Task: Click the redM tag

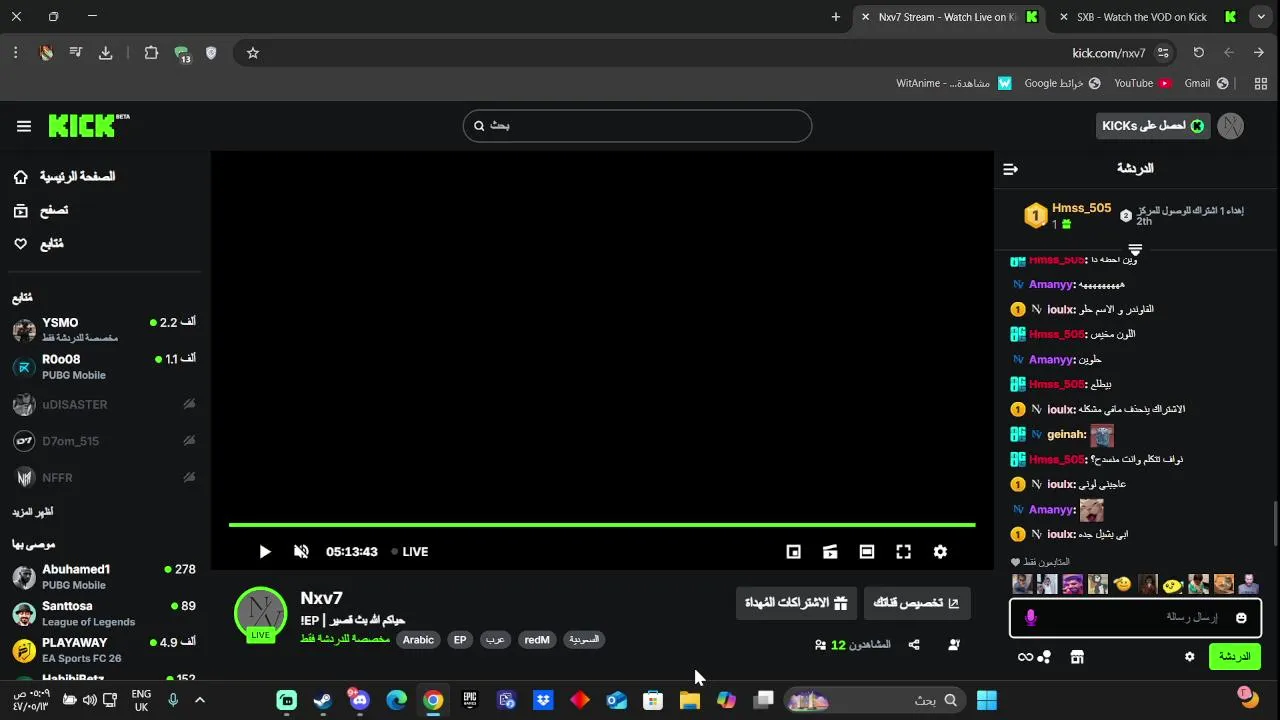Action: [x=537, y=640]
